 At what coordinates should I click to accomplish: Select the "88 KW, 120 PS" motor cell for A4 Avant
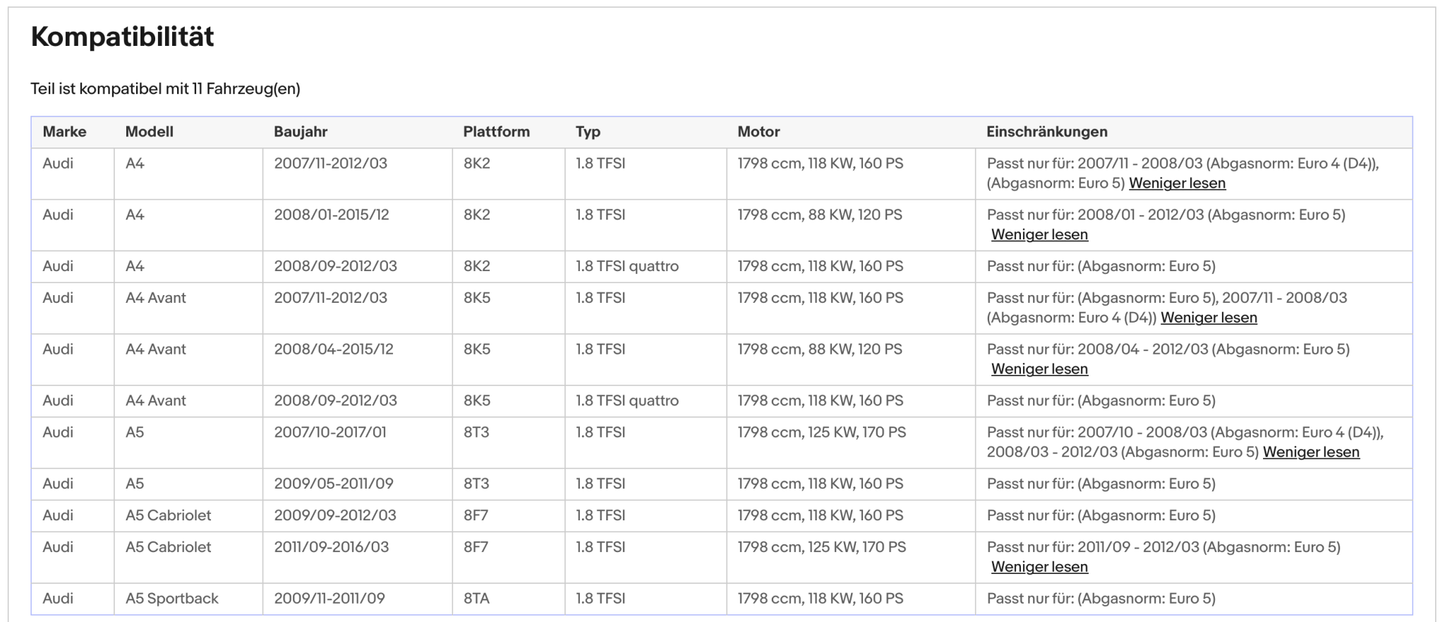819,350
